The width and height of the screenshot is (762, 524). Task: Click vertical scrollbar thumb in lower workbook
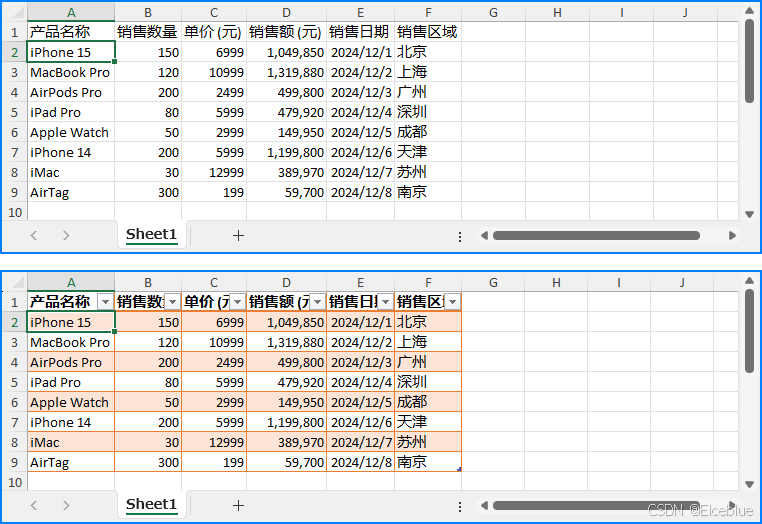tap(749, 331)
